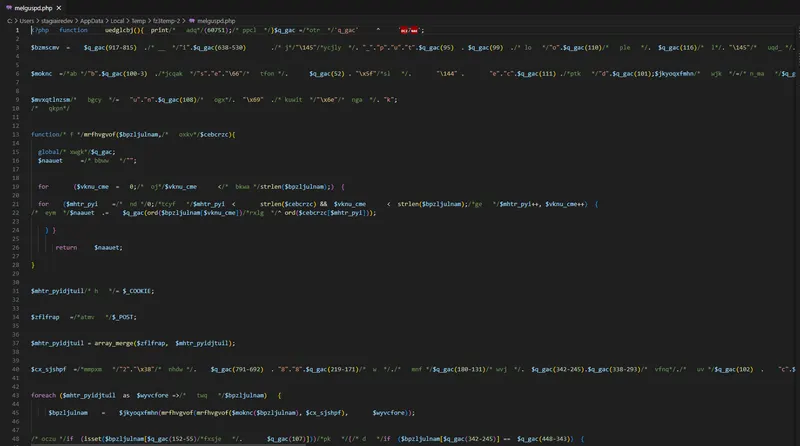The image size is (800, 446).
Task: Click the print statement on line 1
Action: [159, 30]
